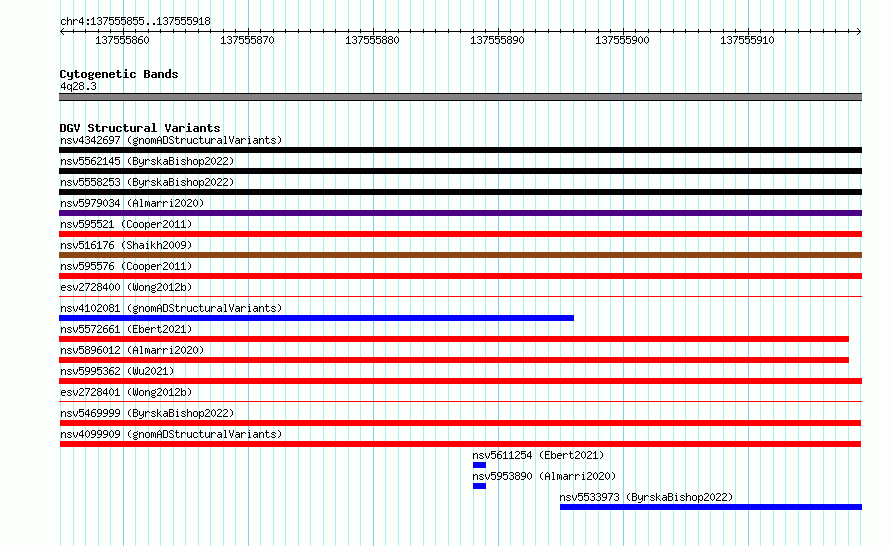Click the DGV Structural Variants track title
The height and width of the screenshot is (546, 890).
point(140,128)
